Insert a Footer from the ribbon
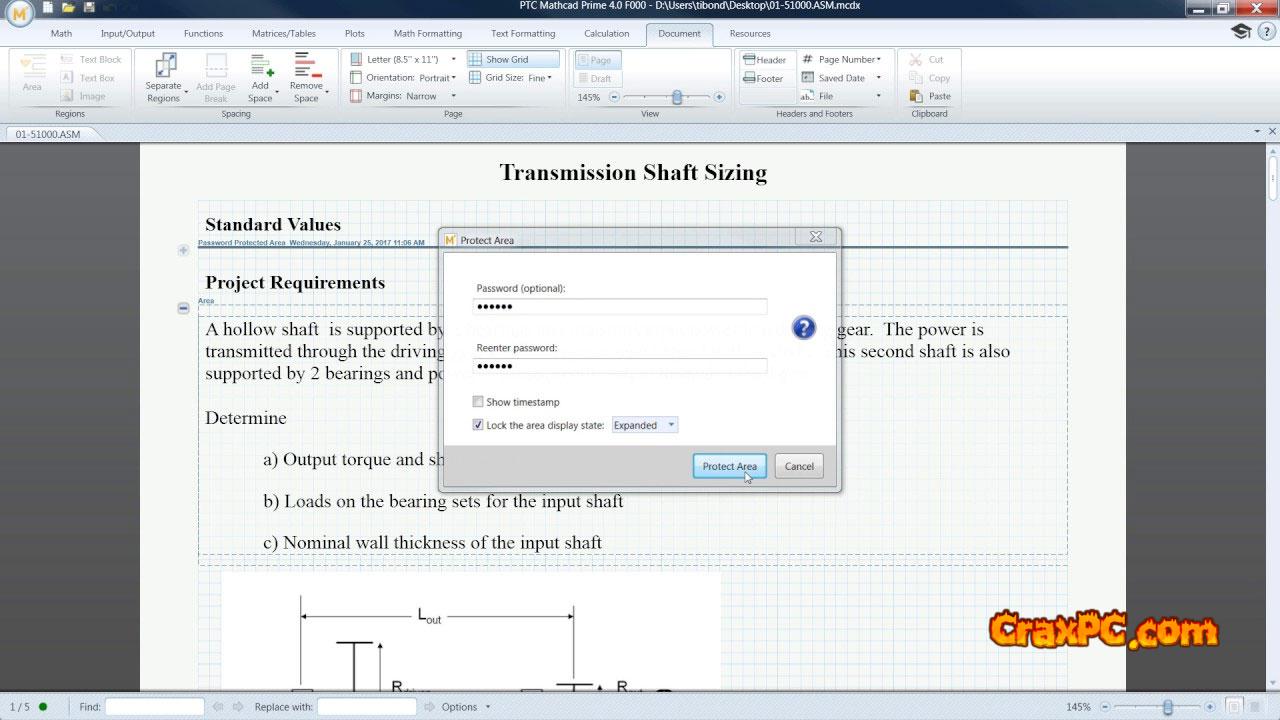Image resolution: width=1280 pixels, height=720 pixels. (764, 78)
